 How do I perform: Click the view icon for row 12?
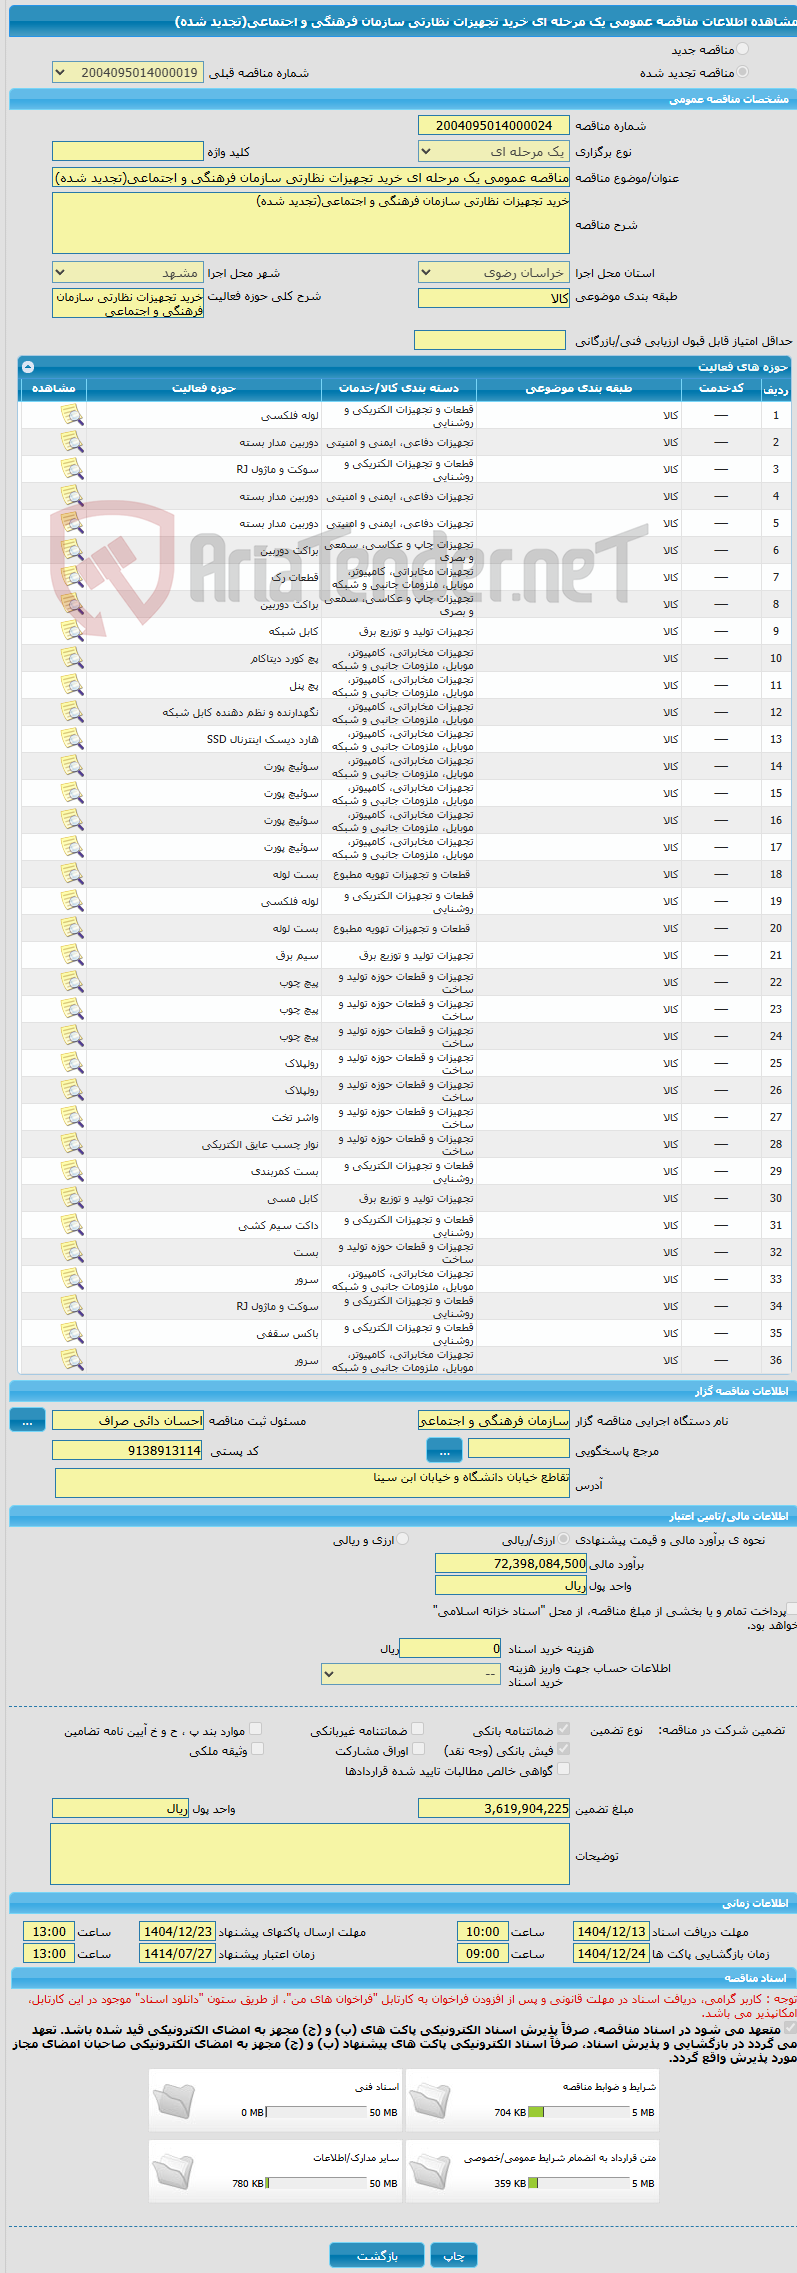[72, 712]
